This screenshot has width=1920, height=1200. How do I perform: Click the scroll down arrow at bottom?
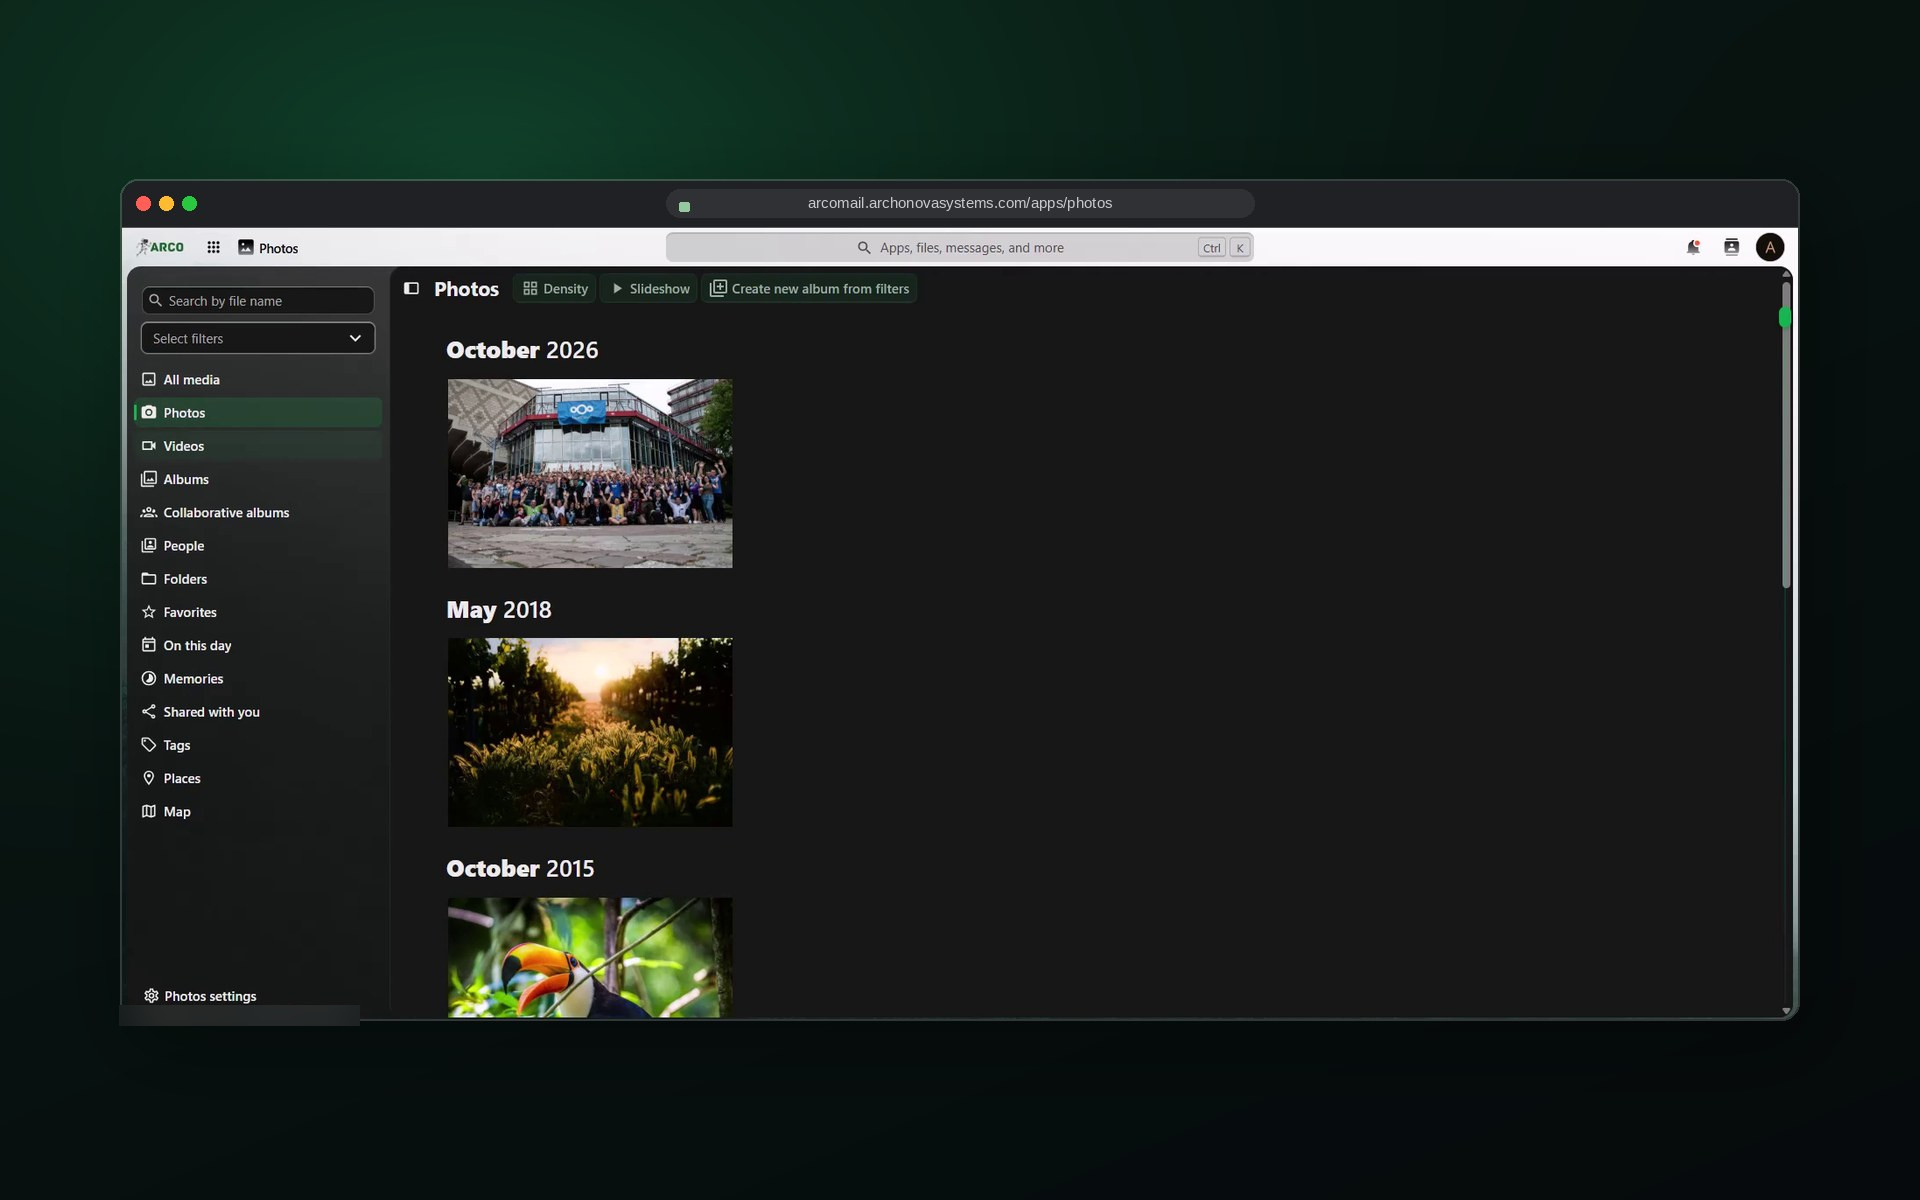click(x=1786, y=1011)
